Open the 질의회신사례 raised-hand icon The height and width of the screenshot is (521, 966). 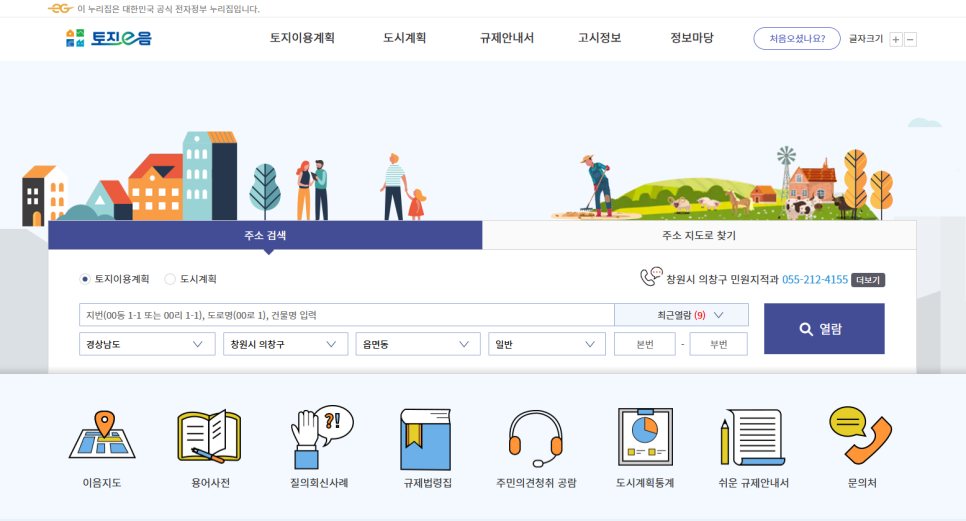tap(322, 437)
